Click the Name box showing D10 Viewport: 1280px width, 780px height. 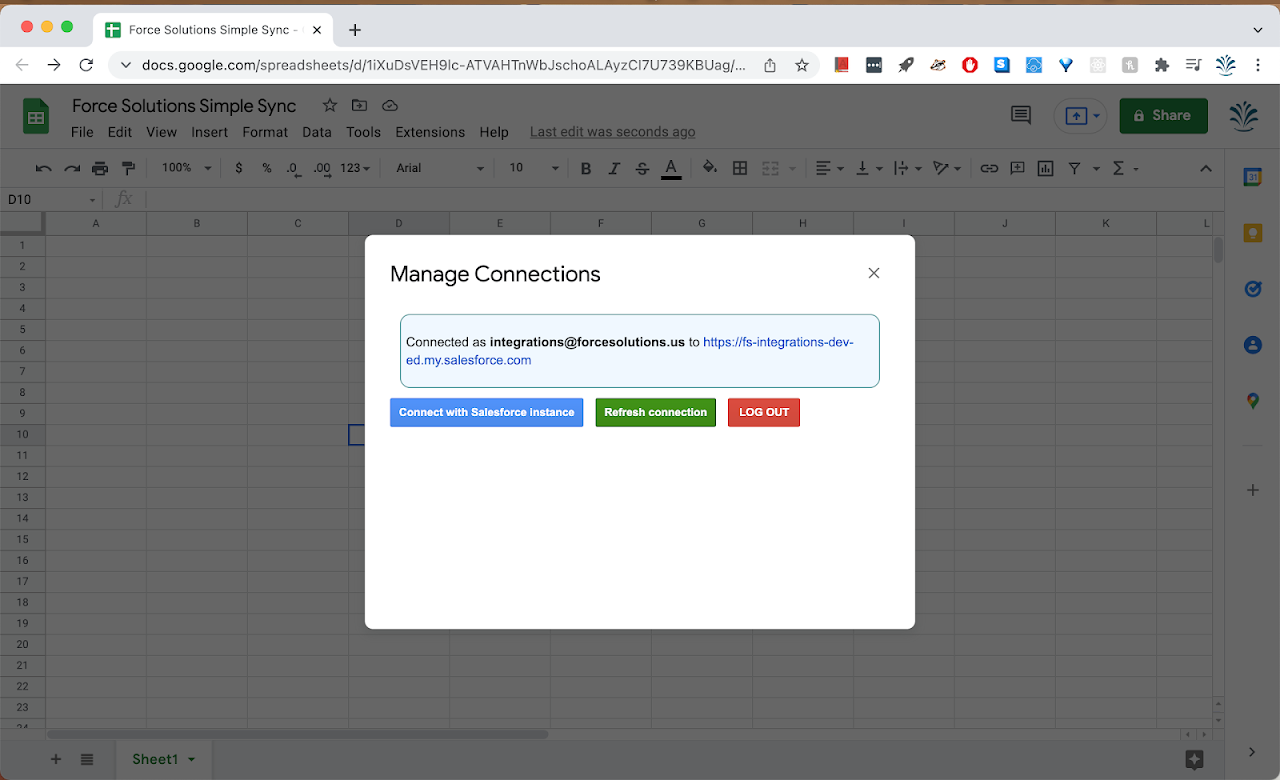point(52,199)
